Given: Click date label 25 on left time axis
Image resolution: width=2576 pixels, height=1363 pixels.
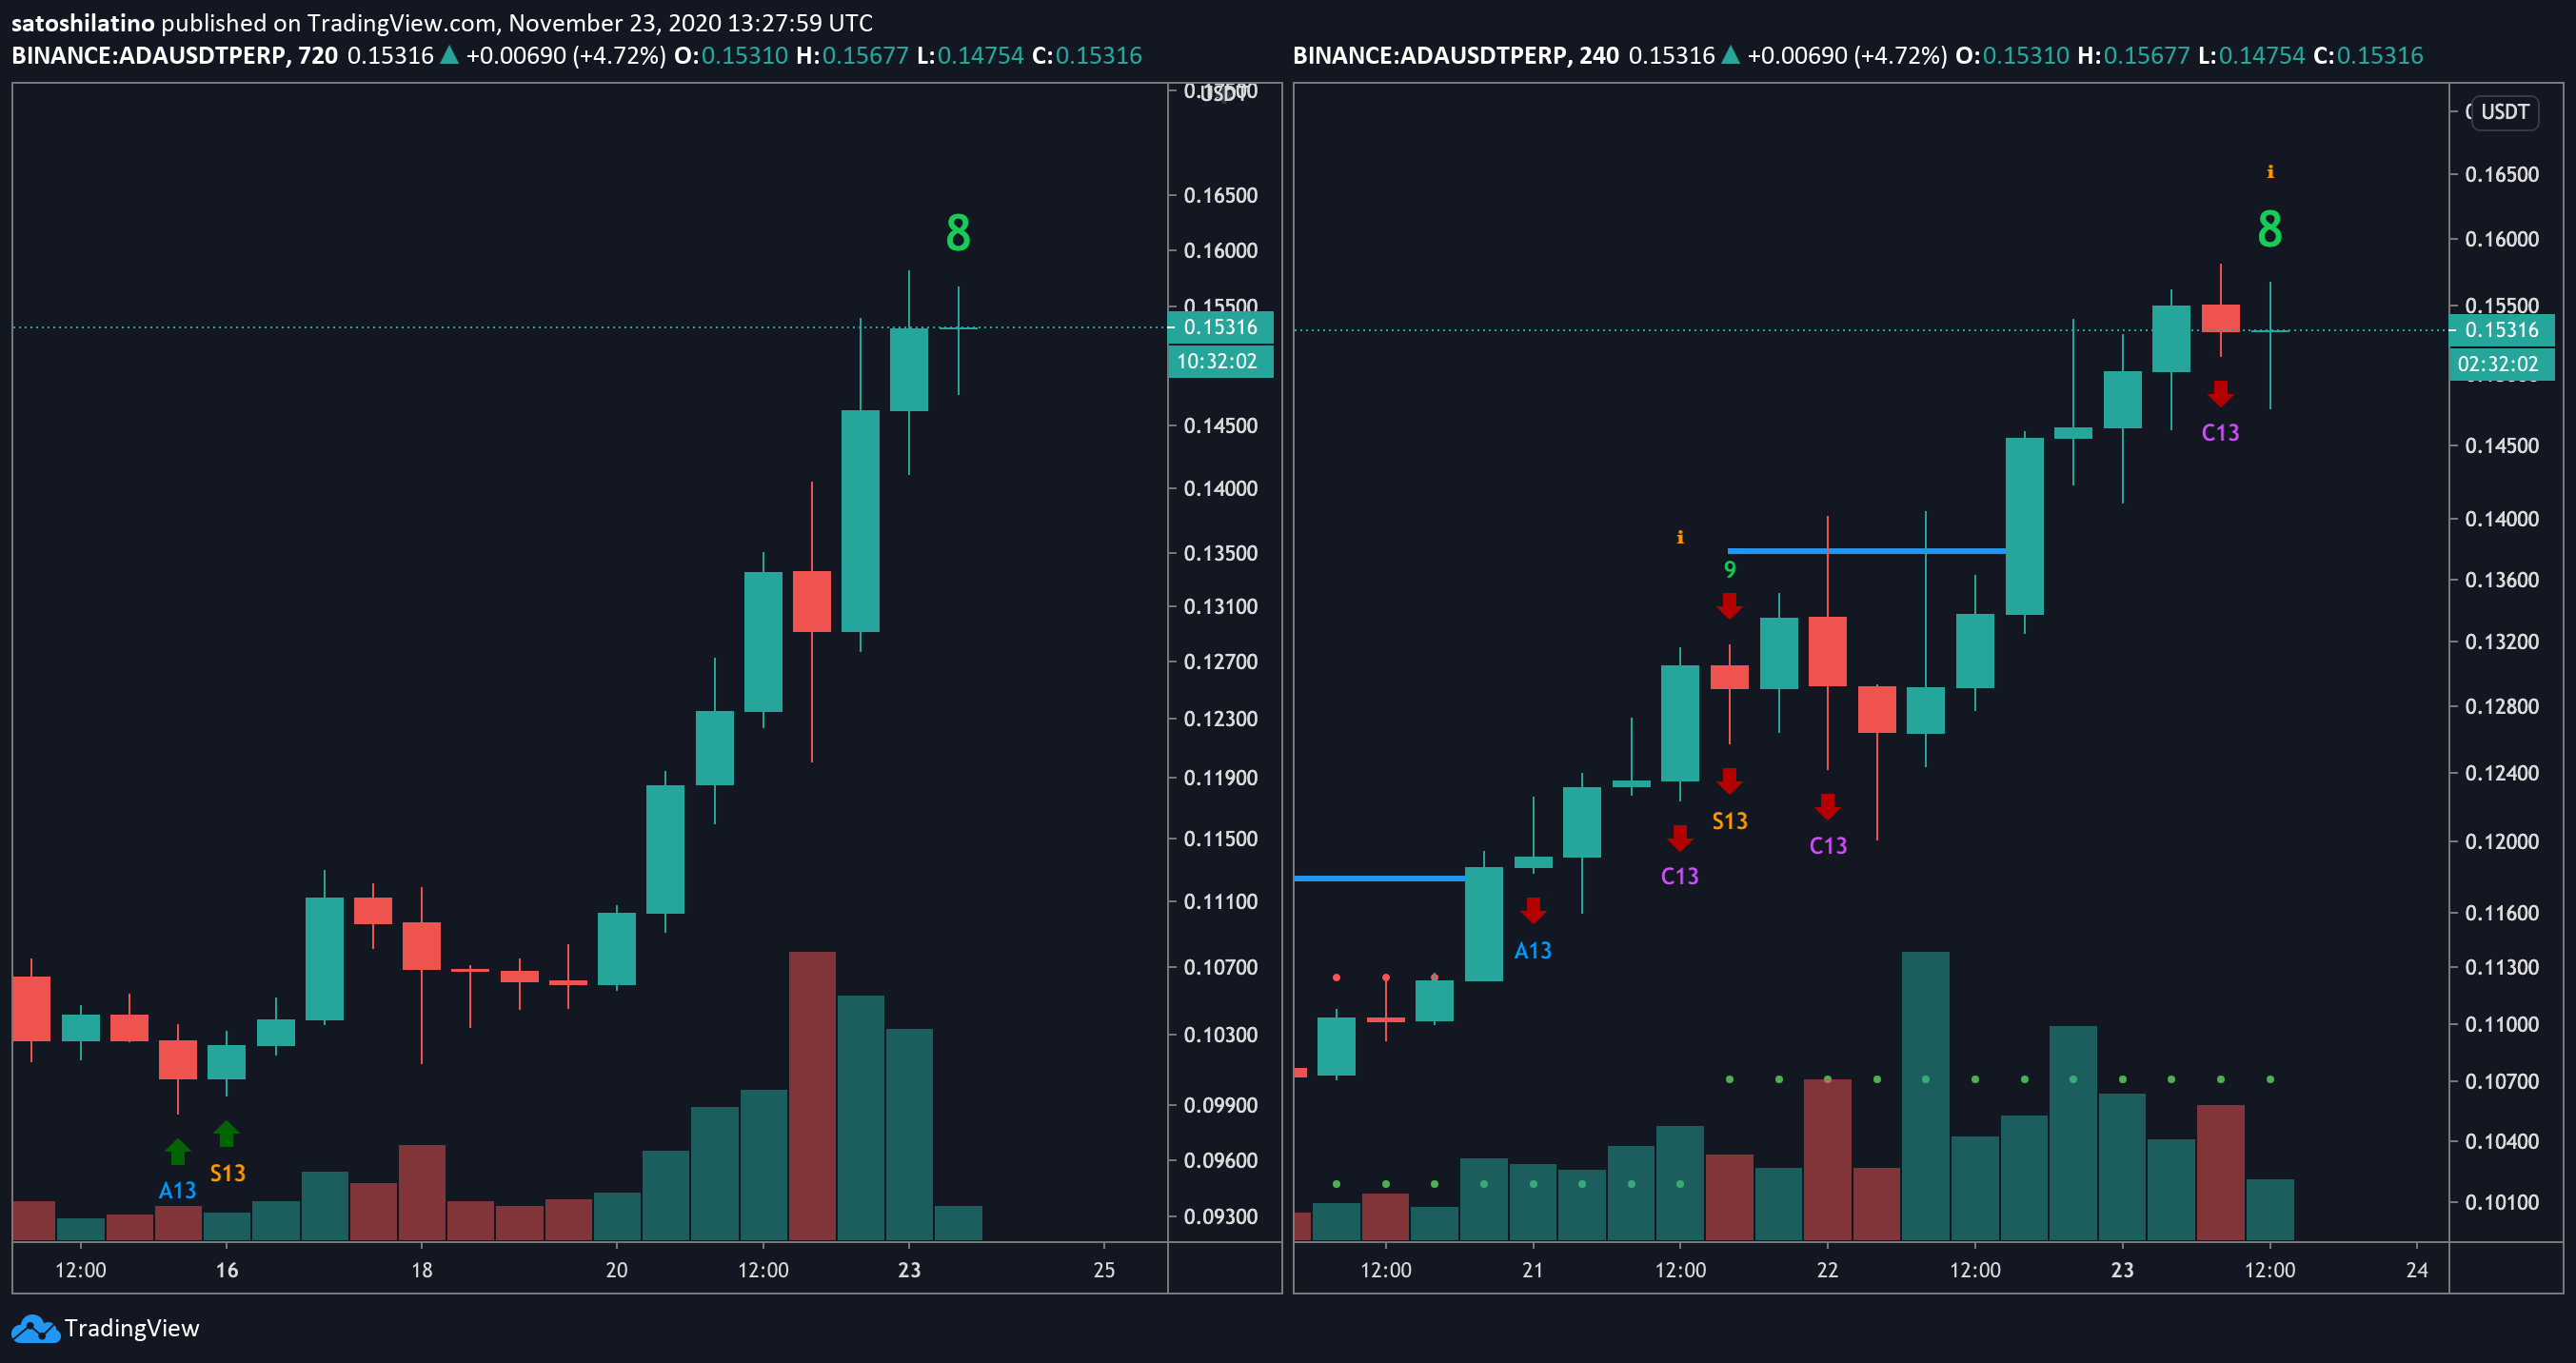Looking at the screenshot, I should point(1104,1270).
